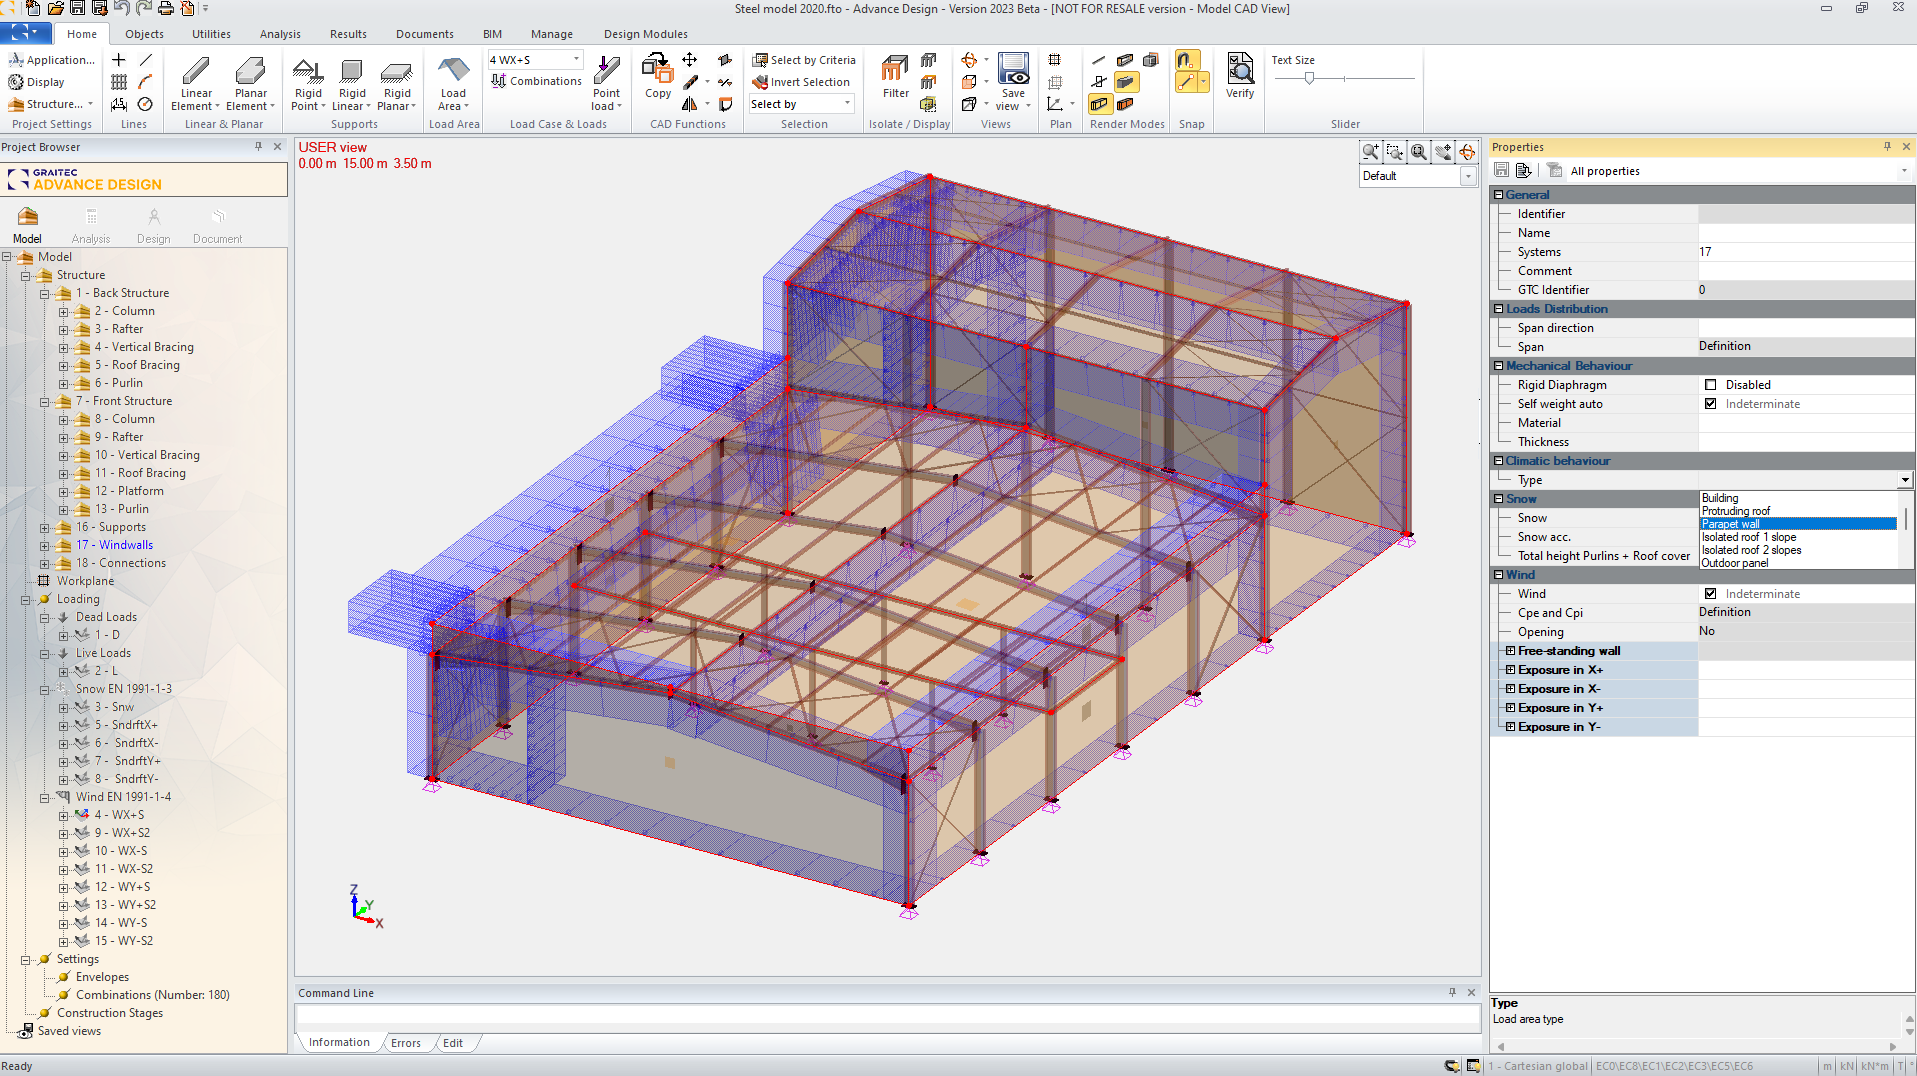The height and width of the screenshot is (1076, 1917).
Task: Click the workplane grid Plan icon
Action: [1054, 60]
